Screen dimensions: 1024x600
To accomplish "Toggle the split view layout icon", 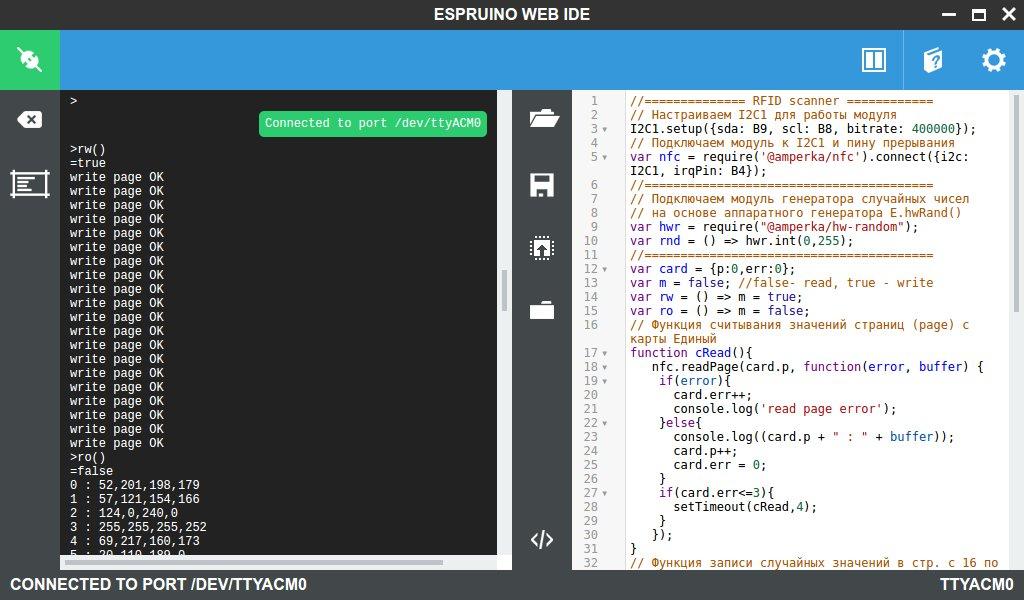I will (873, 60).
